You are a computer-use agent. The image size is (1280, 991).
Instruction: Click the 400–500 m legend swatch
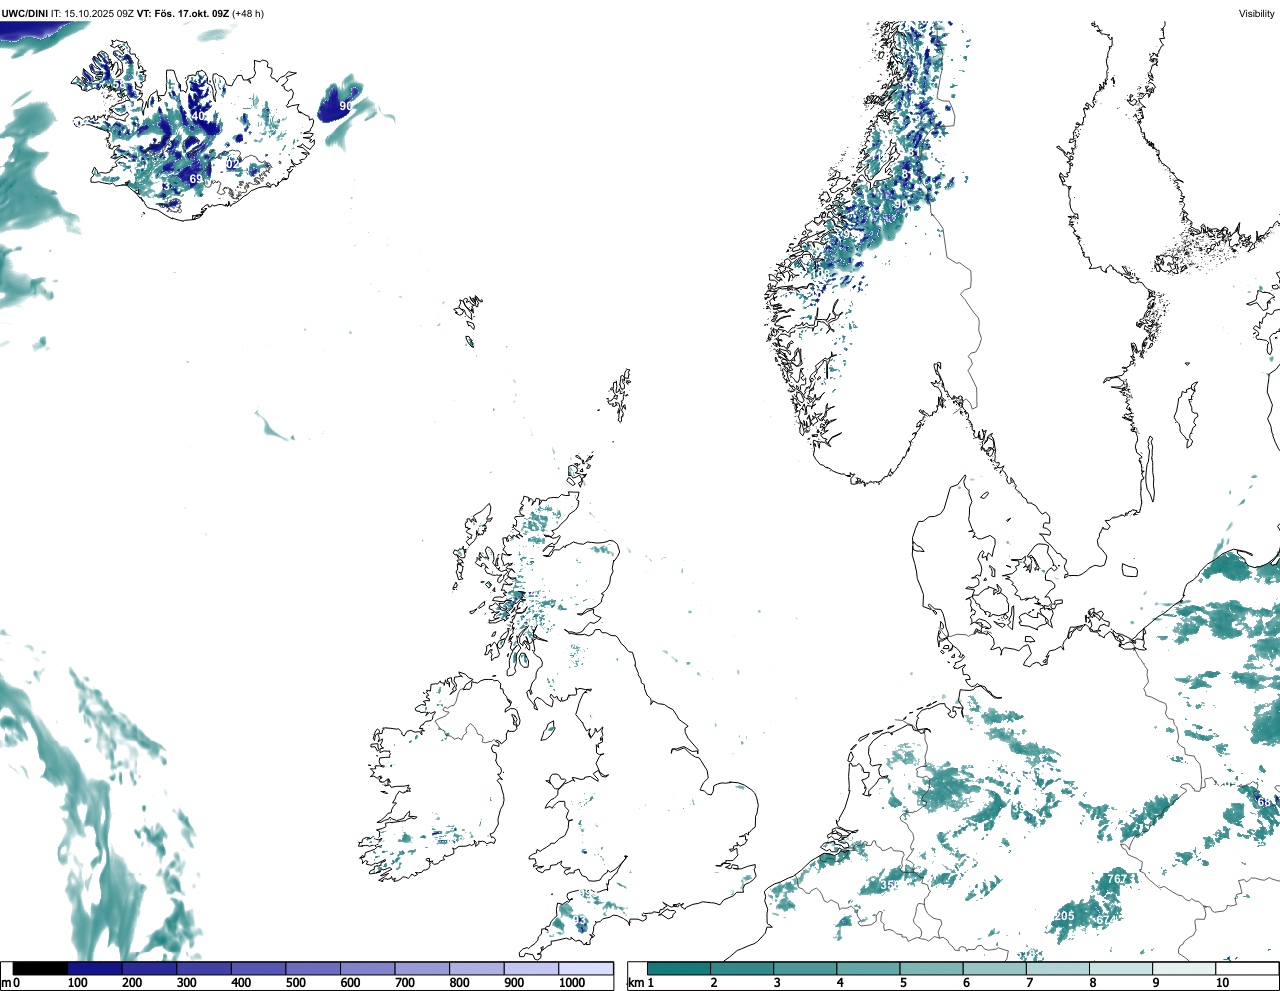(x=258, y=968)
